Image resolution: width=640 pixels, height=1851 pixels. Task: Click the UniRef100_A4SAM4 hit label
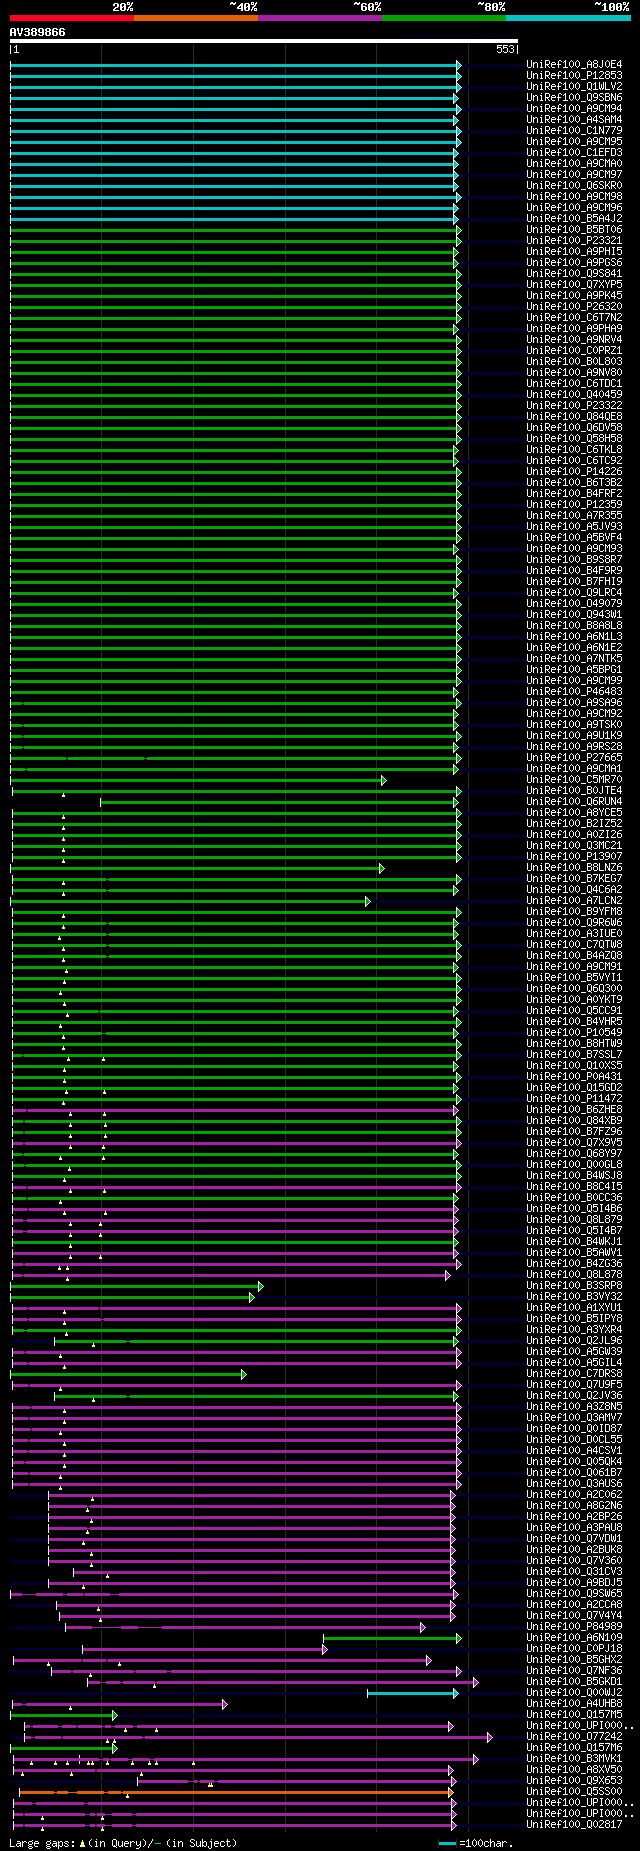pos(574,120)
